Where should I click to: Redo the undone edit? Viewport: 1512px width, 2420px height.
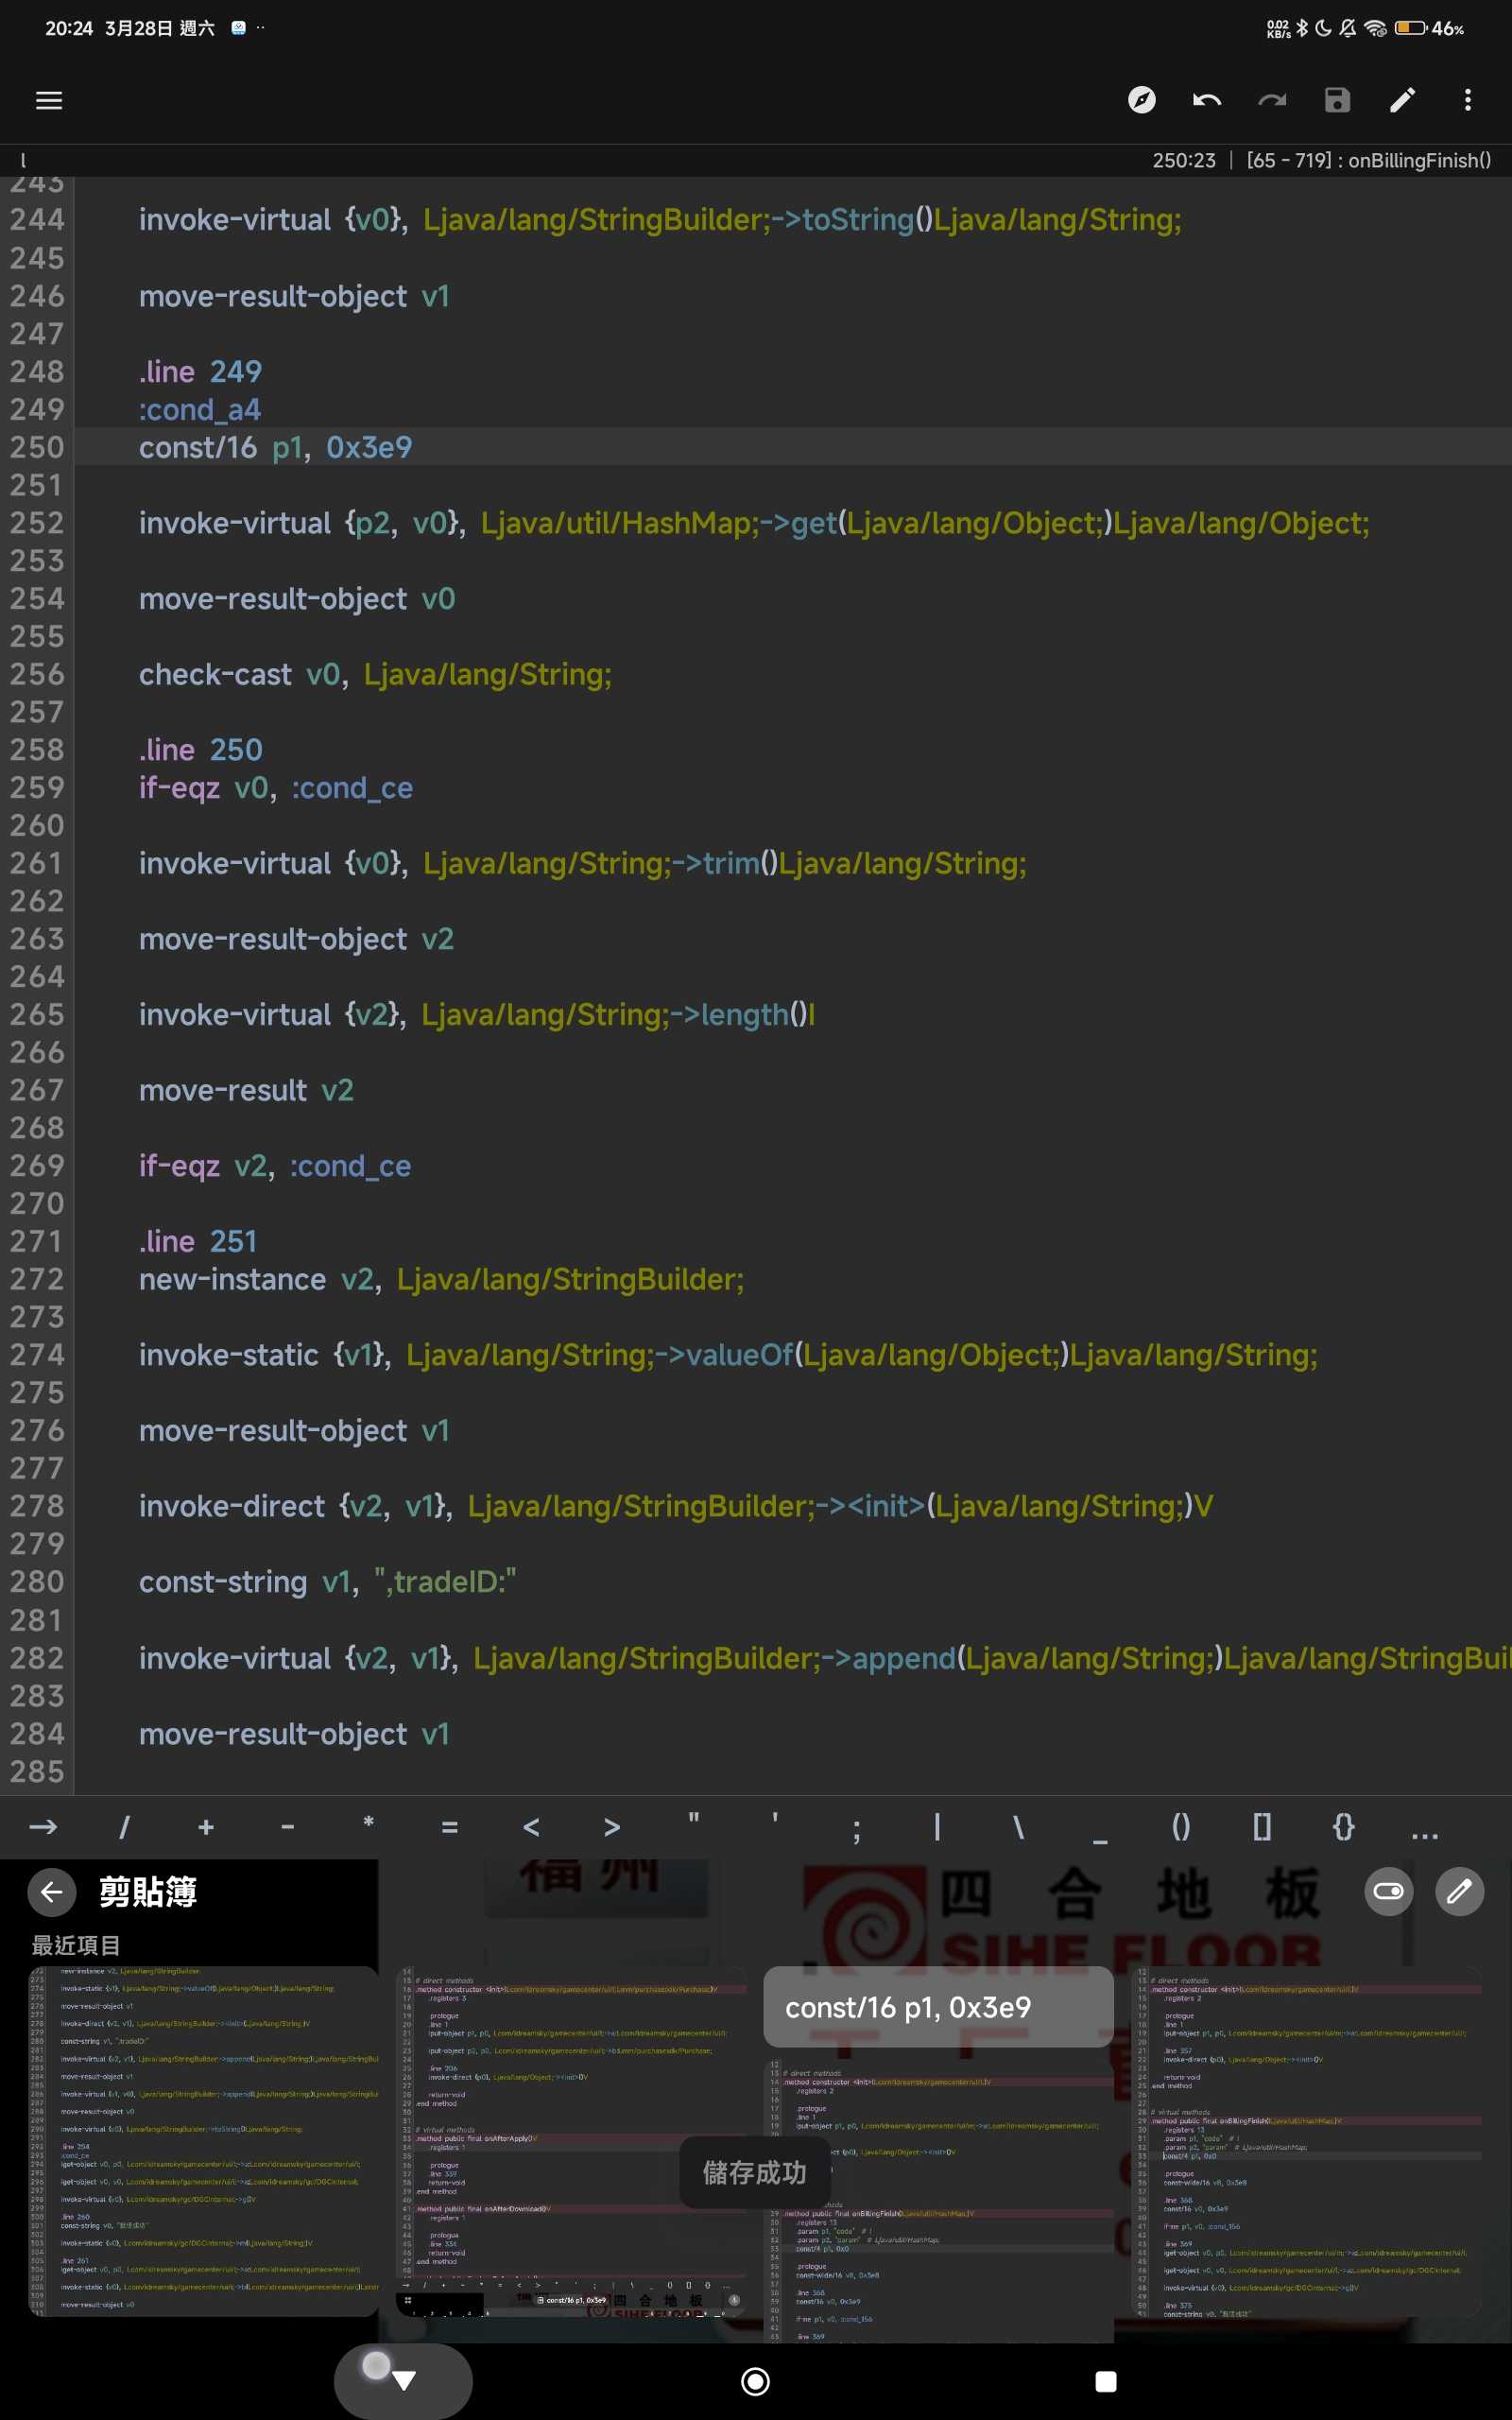pos(1271,100)
